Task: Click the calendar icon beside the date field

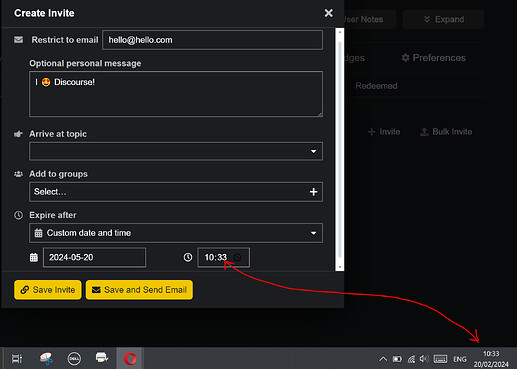Action: click(34, 257)
